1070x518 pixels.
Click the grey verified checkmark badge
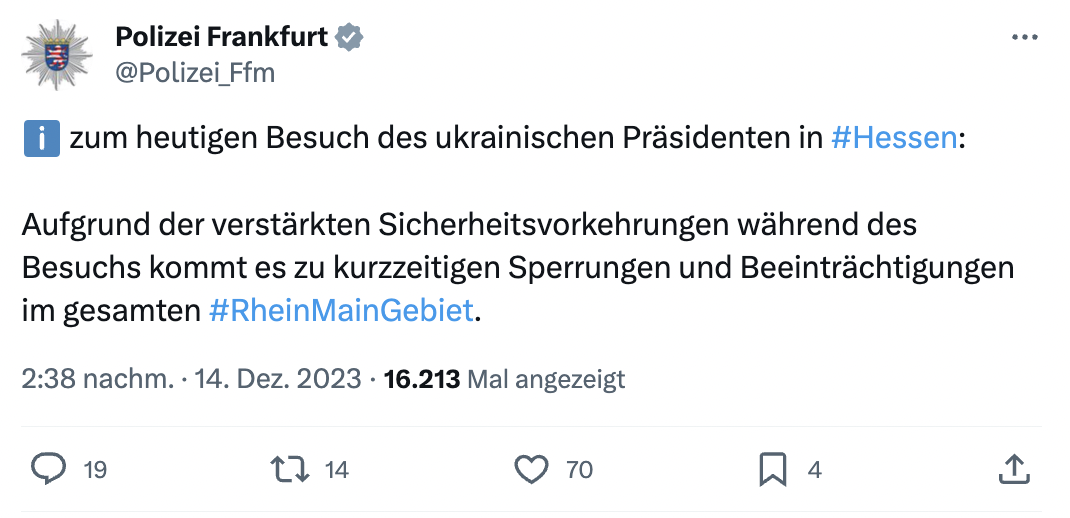point(349,37)
